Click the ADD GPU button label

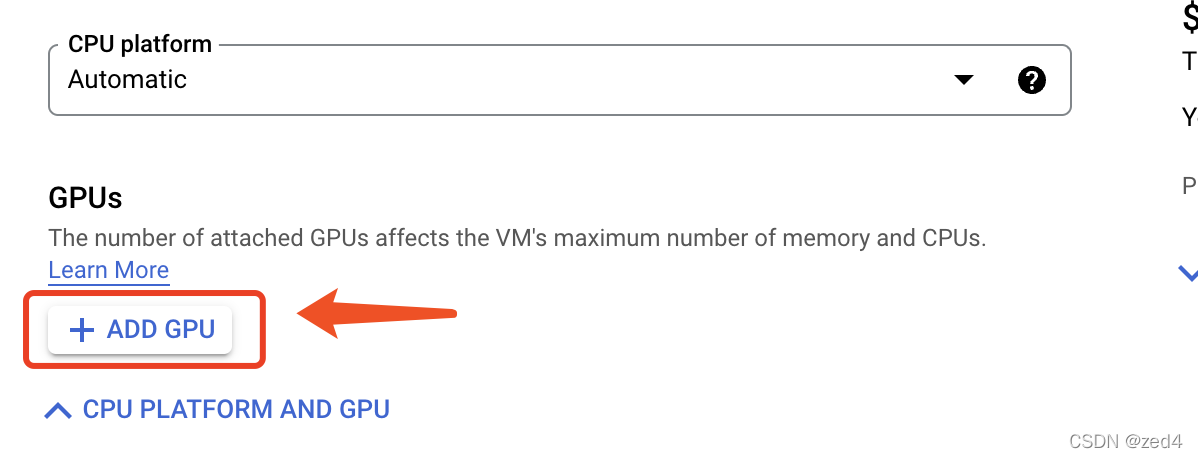pos(160,330)
